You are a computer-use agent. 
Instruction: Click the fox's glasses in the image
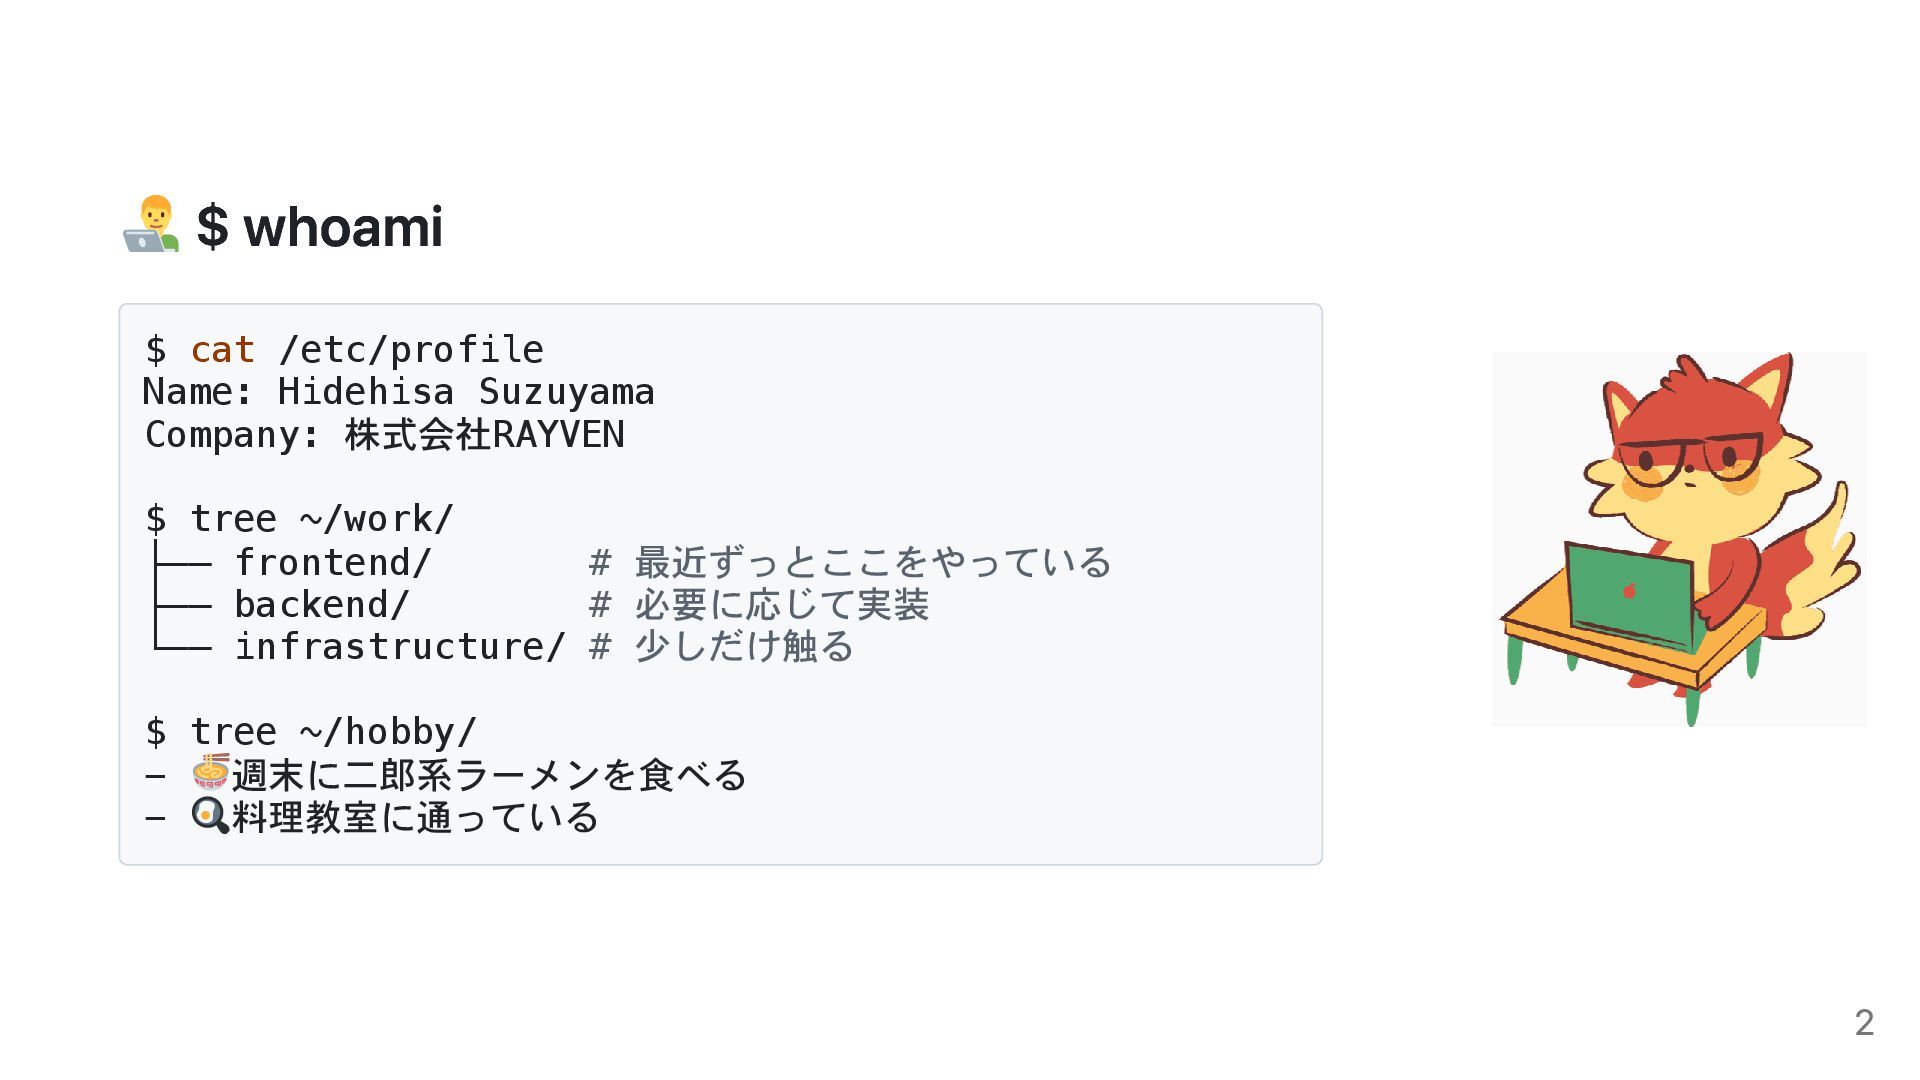point(1689,458)
